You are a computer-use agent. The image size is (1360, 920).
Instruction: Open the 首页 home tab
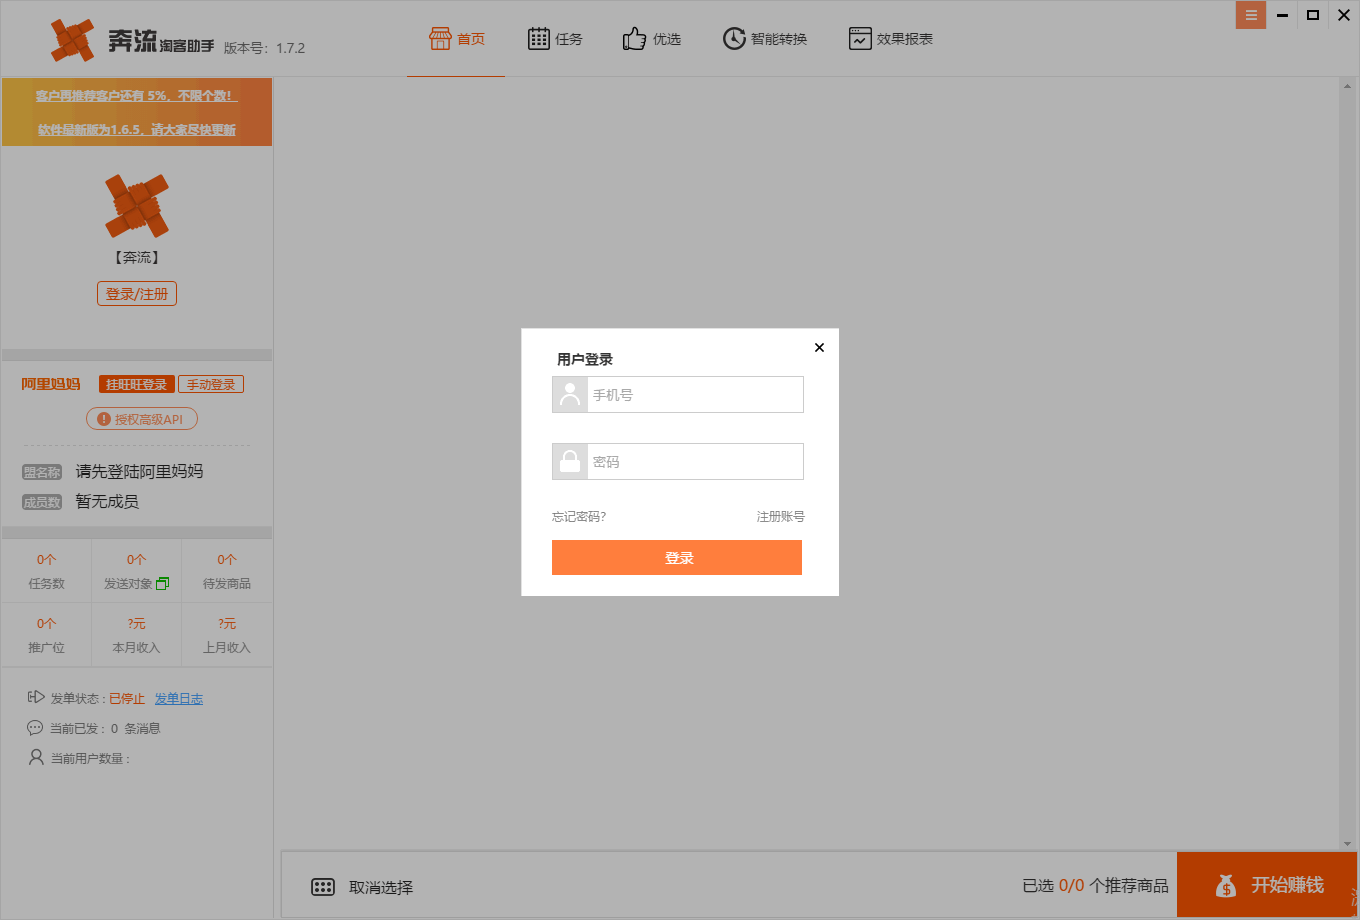pos(456,39)
